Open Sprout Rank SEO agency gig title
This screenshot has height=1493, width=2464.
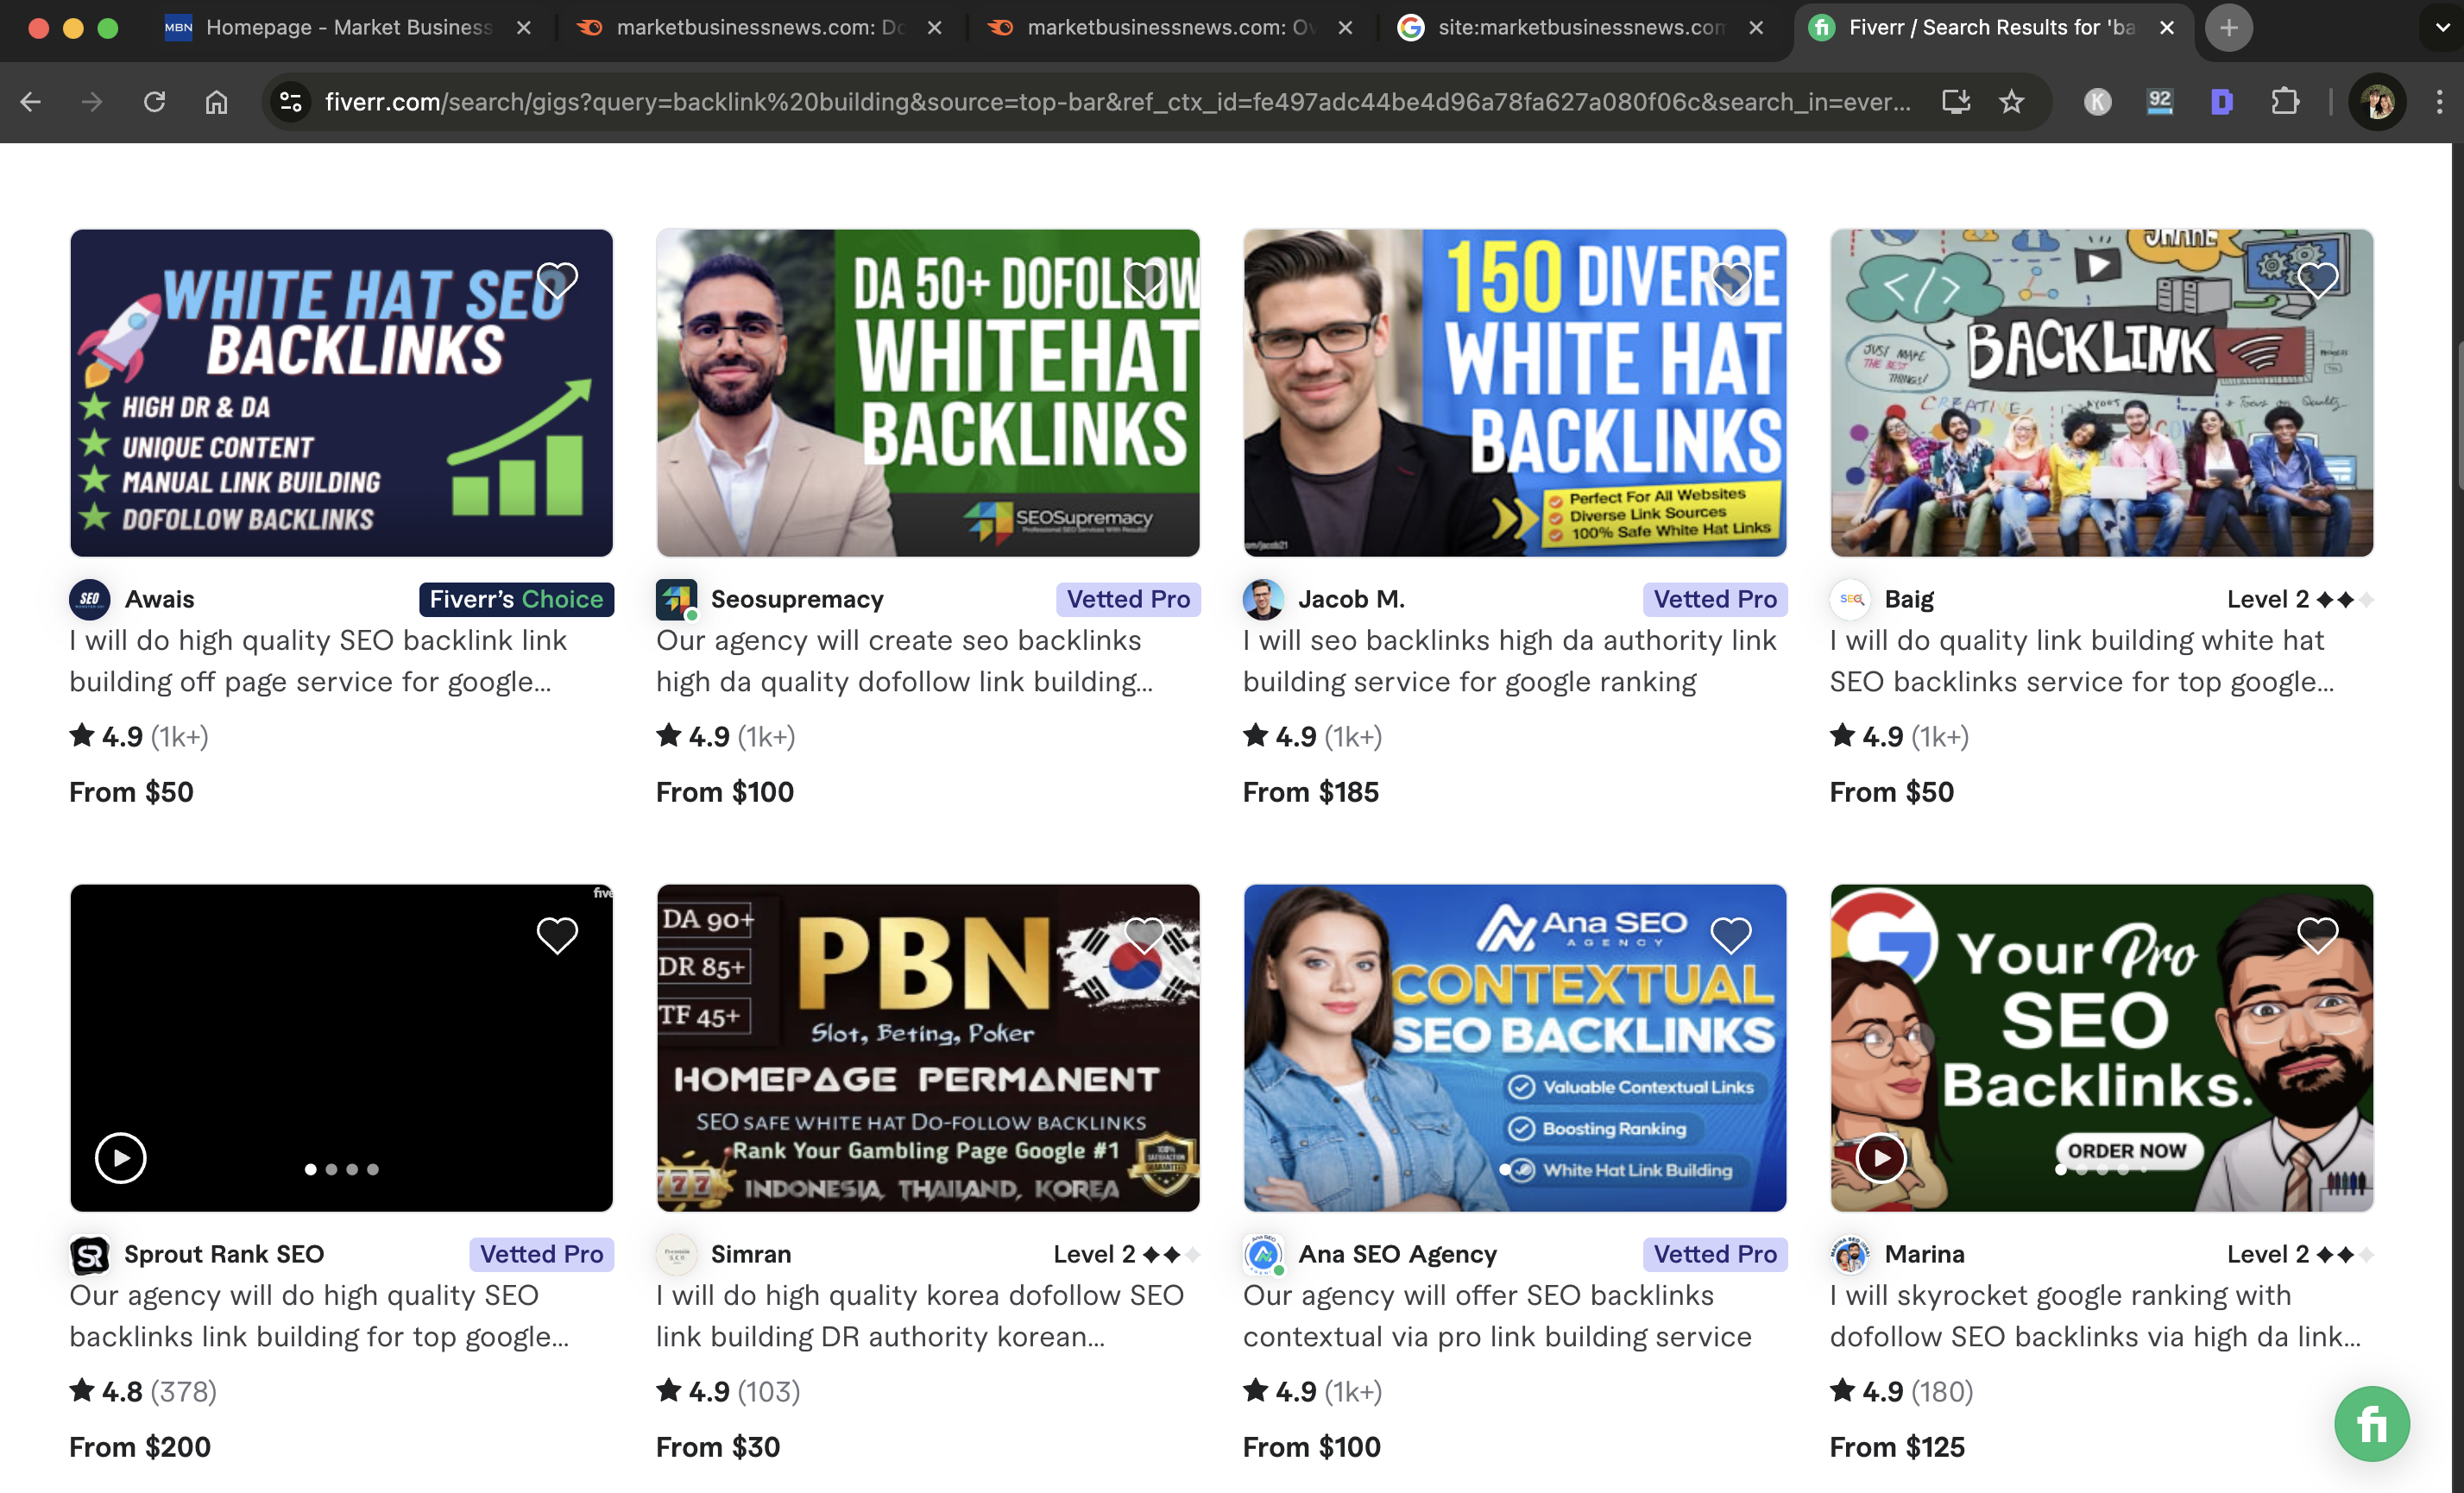click(319, 1315)
